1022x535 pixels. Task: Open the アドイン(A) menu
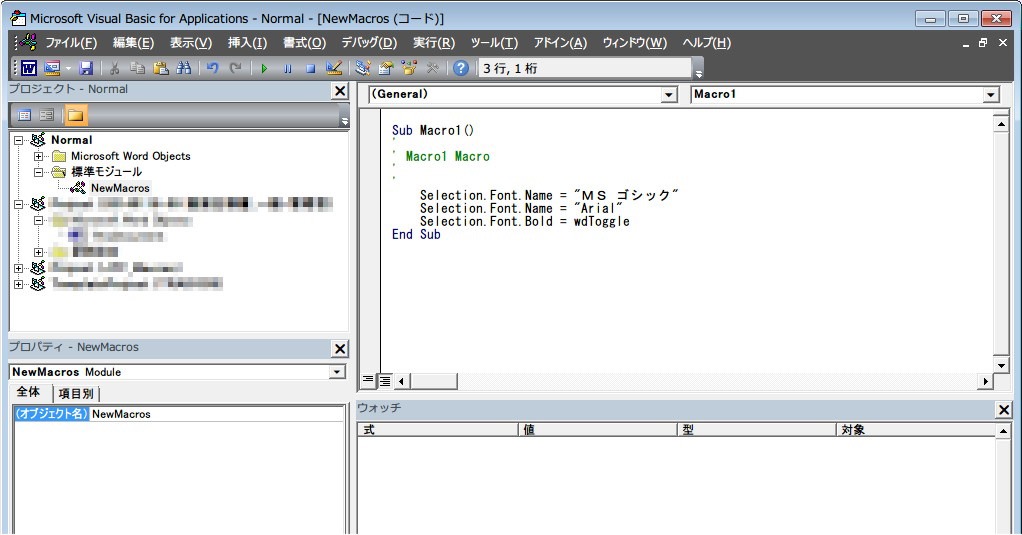coord(561,43)
